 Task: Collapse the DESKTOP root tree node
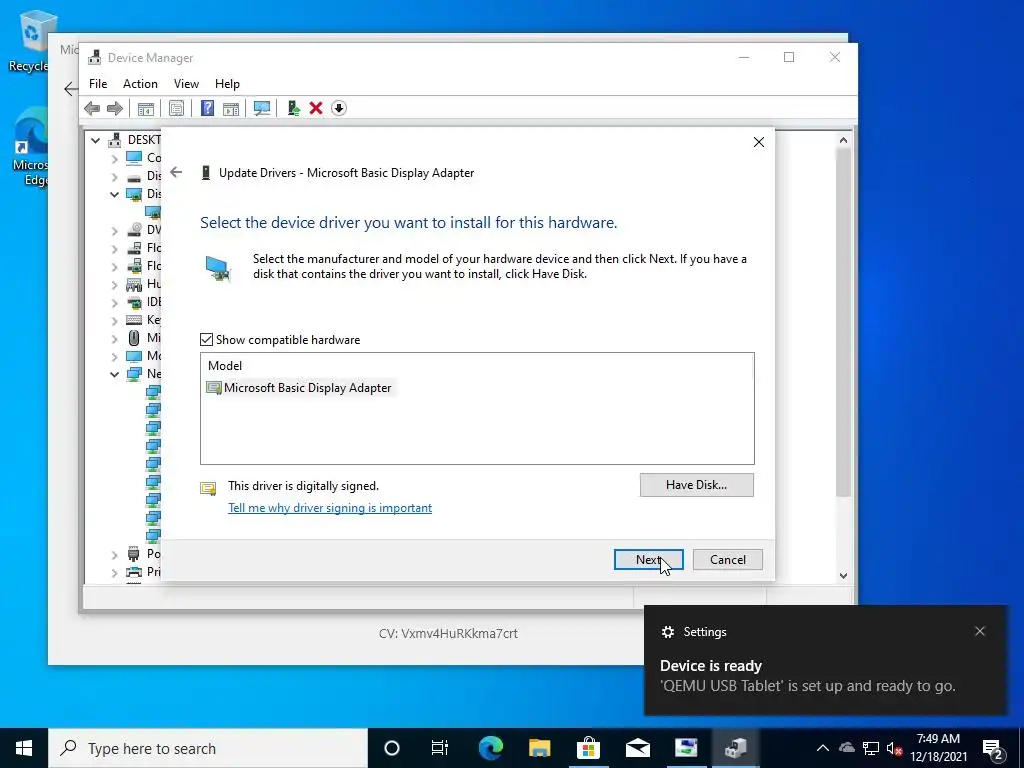(x=95, y=140)
